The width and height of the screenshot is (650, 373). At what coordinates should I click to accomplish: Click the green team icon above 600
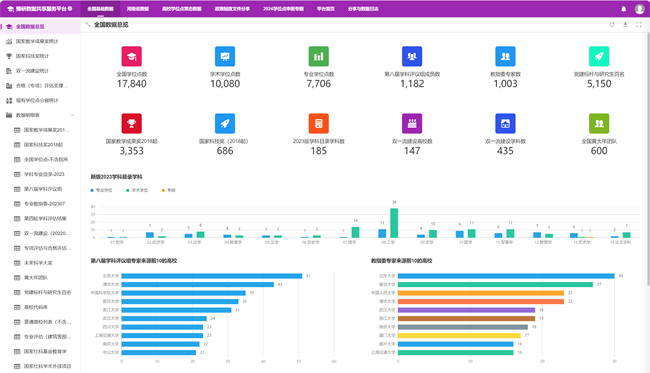pos(599,124)
